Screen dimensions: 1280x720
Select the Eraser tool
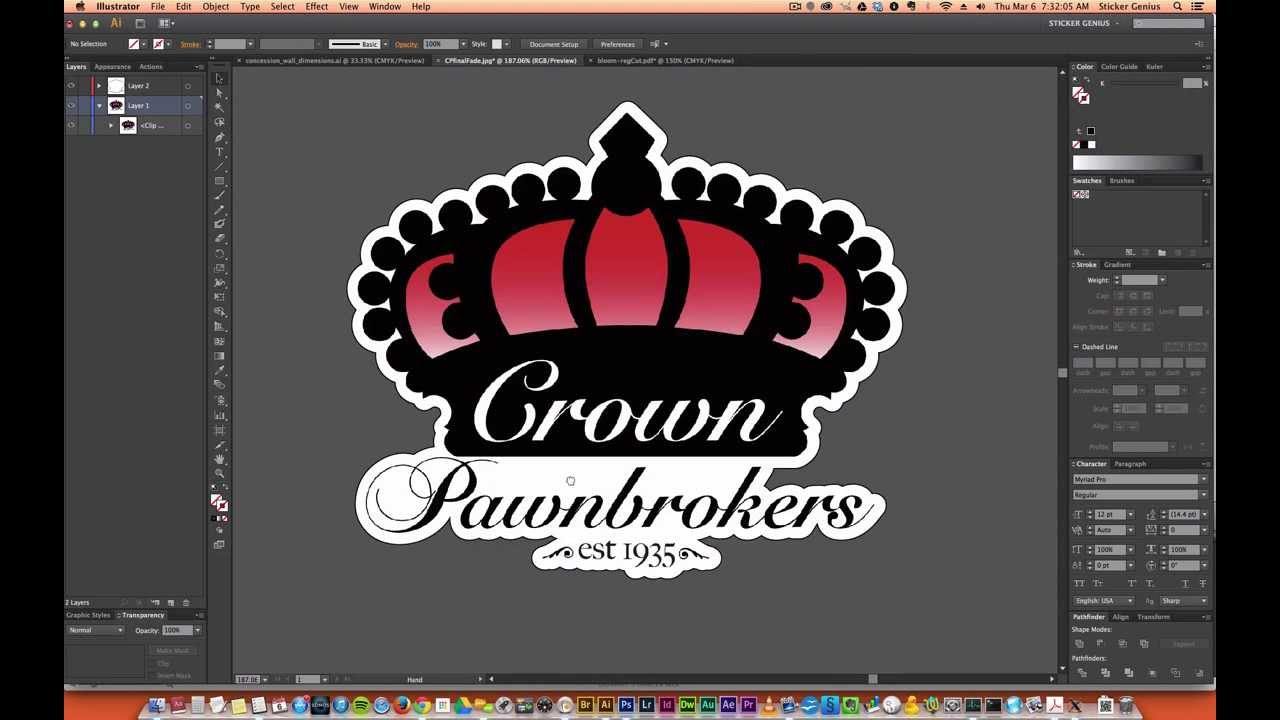(x=219, y=238)
